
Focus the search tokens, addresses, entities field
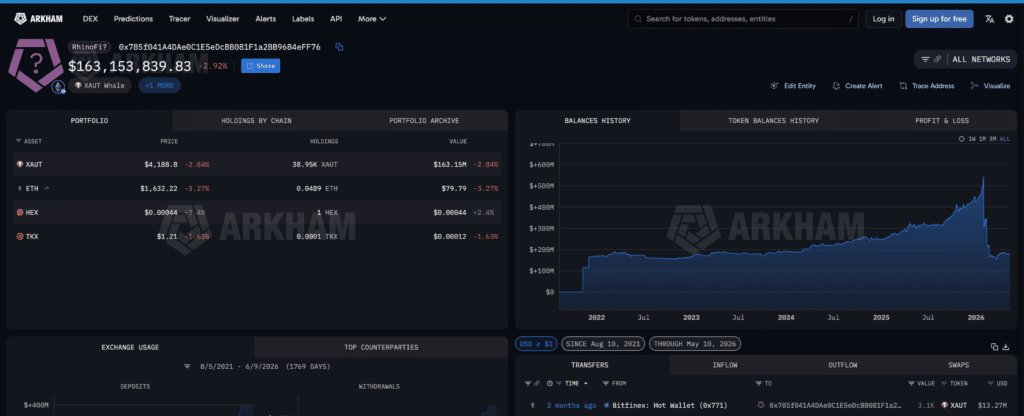(744, 19)
